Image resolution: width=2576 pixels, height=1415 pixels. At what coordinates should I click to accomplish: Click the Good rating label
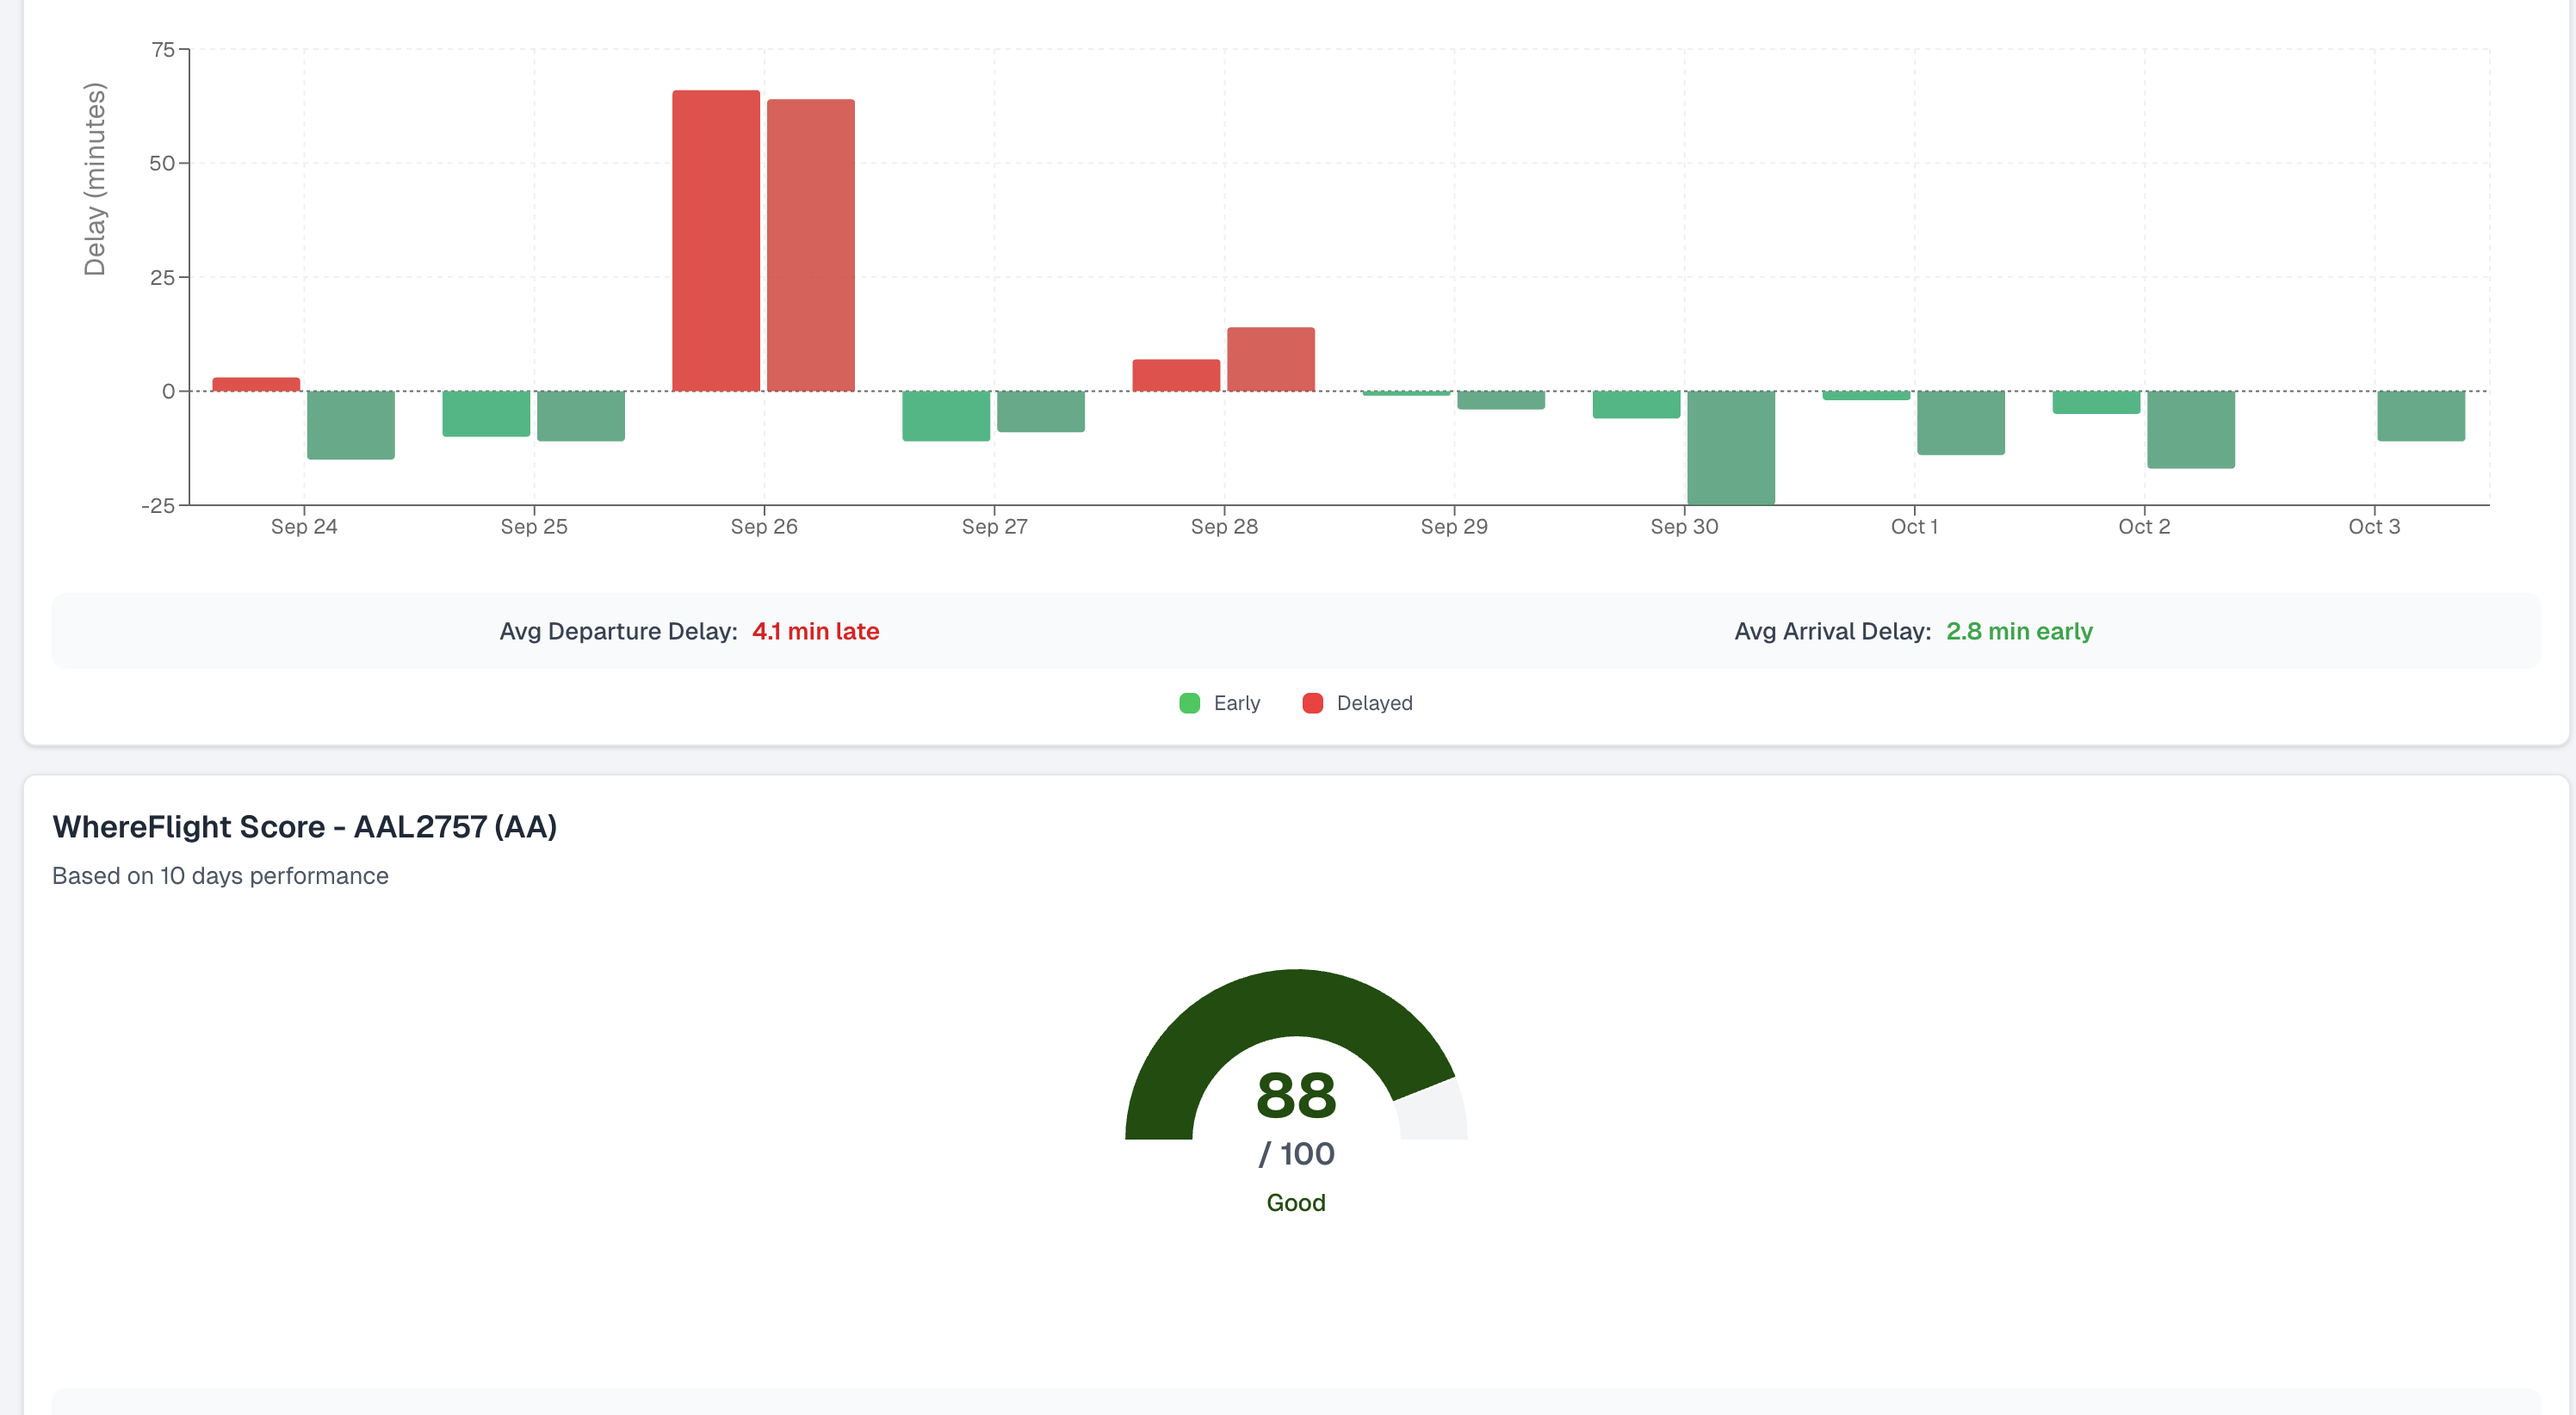[x=1295, y=1203]
